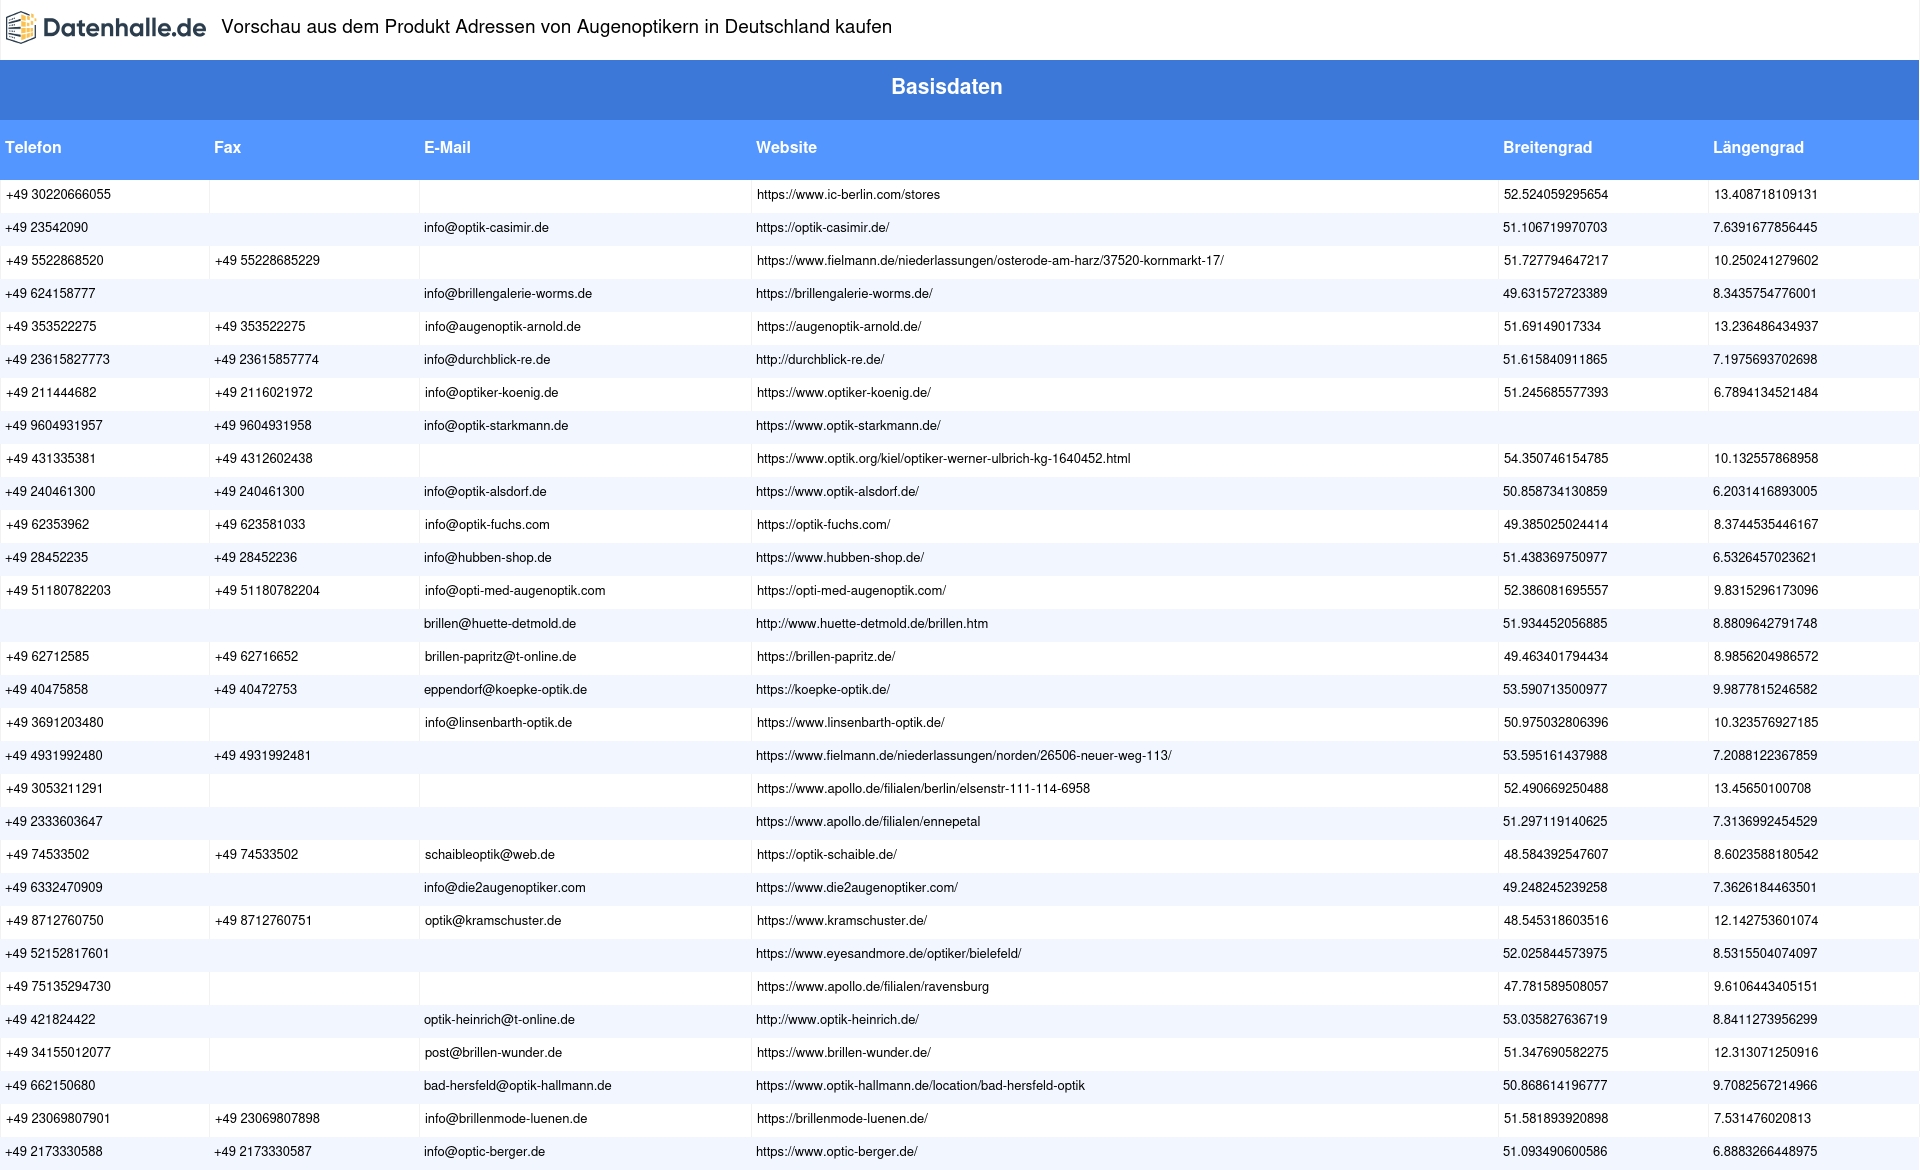The image size is (1920, 1170).
Task: Select fax number +49 51180782204
Action: [267, 591]
